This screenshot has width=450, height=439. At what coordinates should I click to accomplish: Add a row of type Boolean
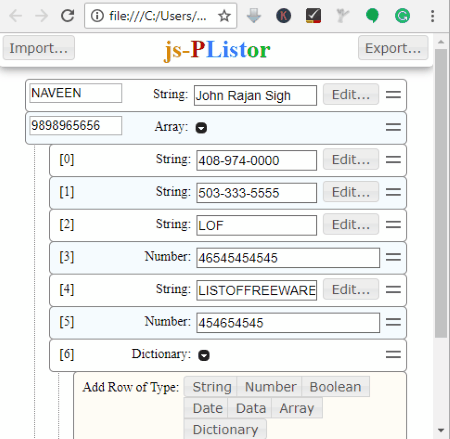pos(335,387)
